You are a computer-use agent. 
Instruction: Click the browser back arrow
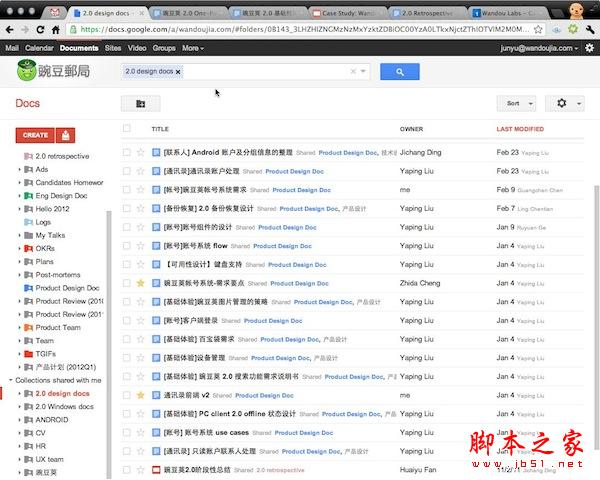pyautogui.click(x=10, y=29)
